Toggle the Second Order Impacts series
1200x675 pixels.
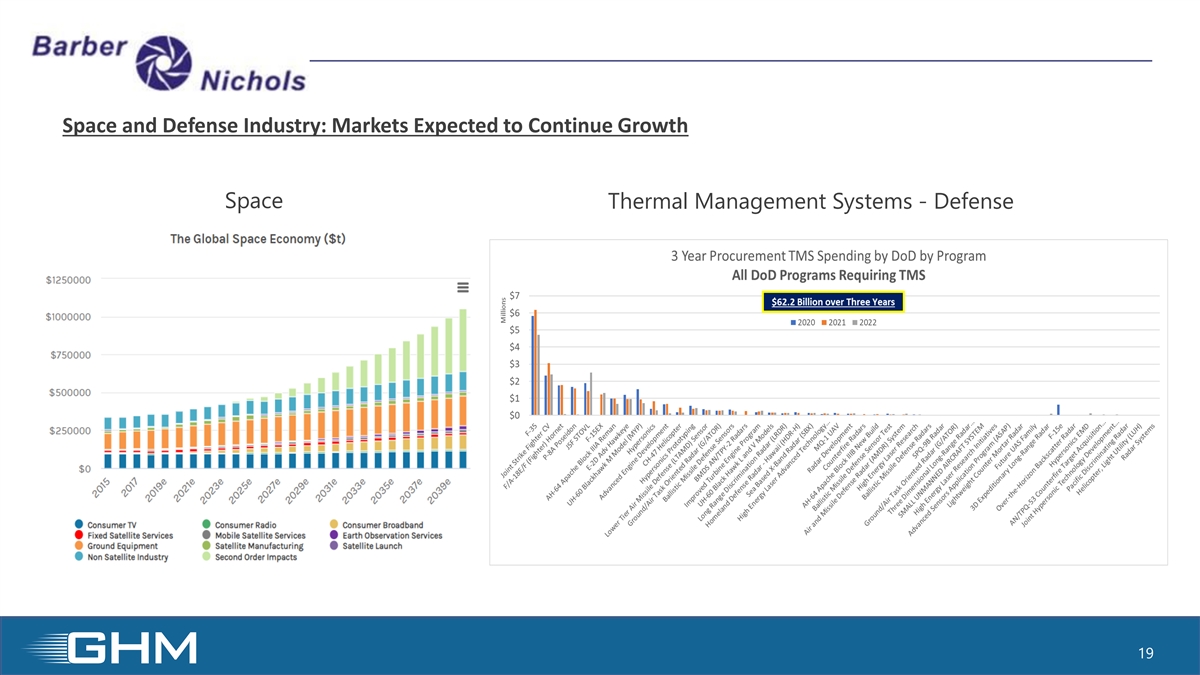coord(205,557)
